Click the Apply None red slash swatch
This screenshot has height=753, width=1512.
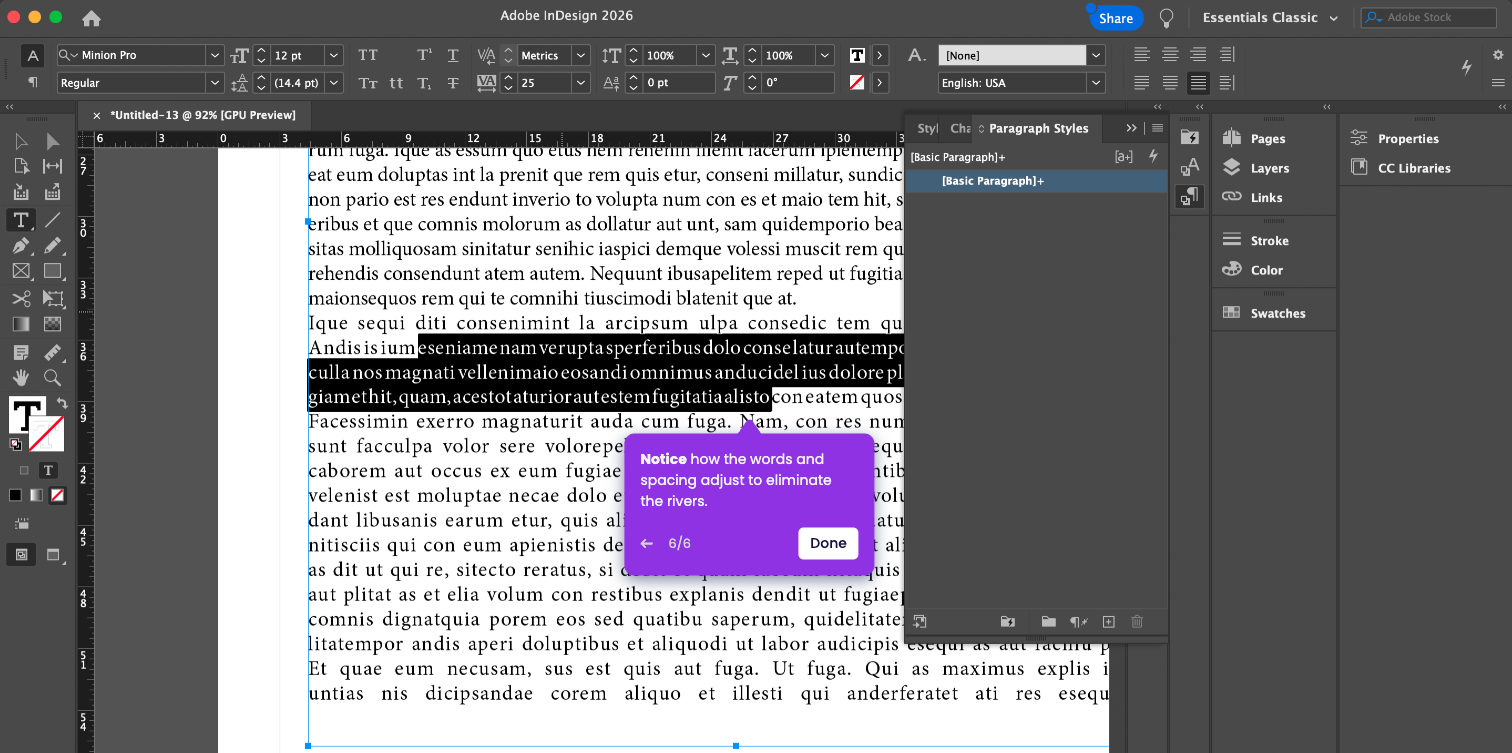tap(57, 495)
